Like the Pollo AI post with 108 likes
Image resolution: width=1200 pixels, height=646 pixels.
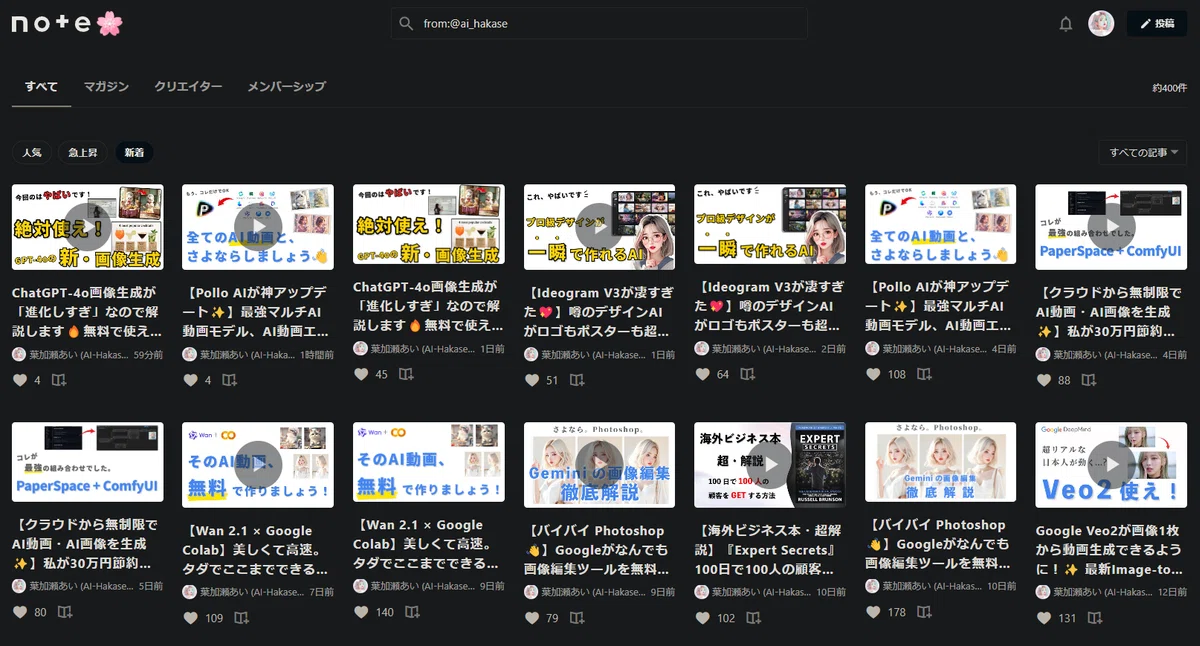(873, 374)
